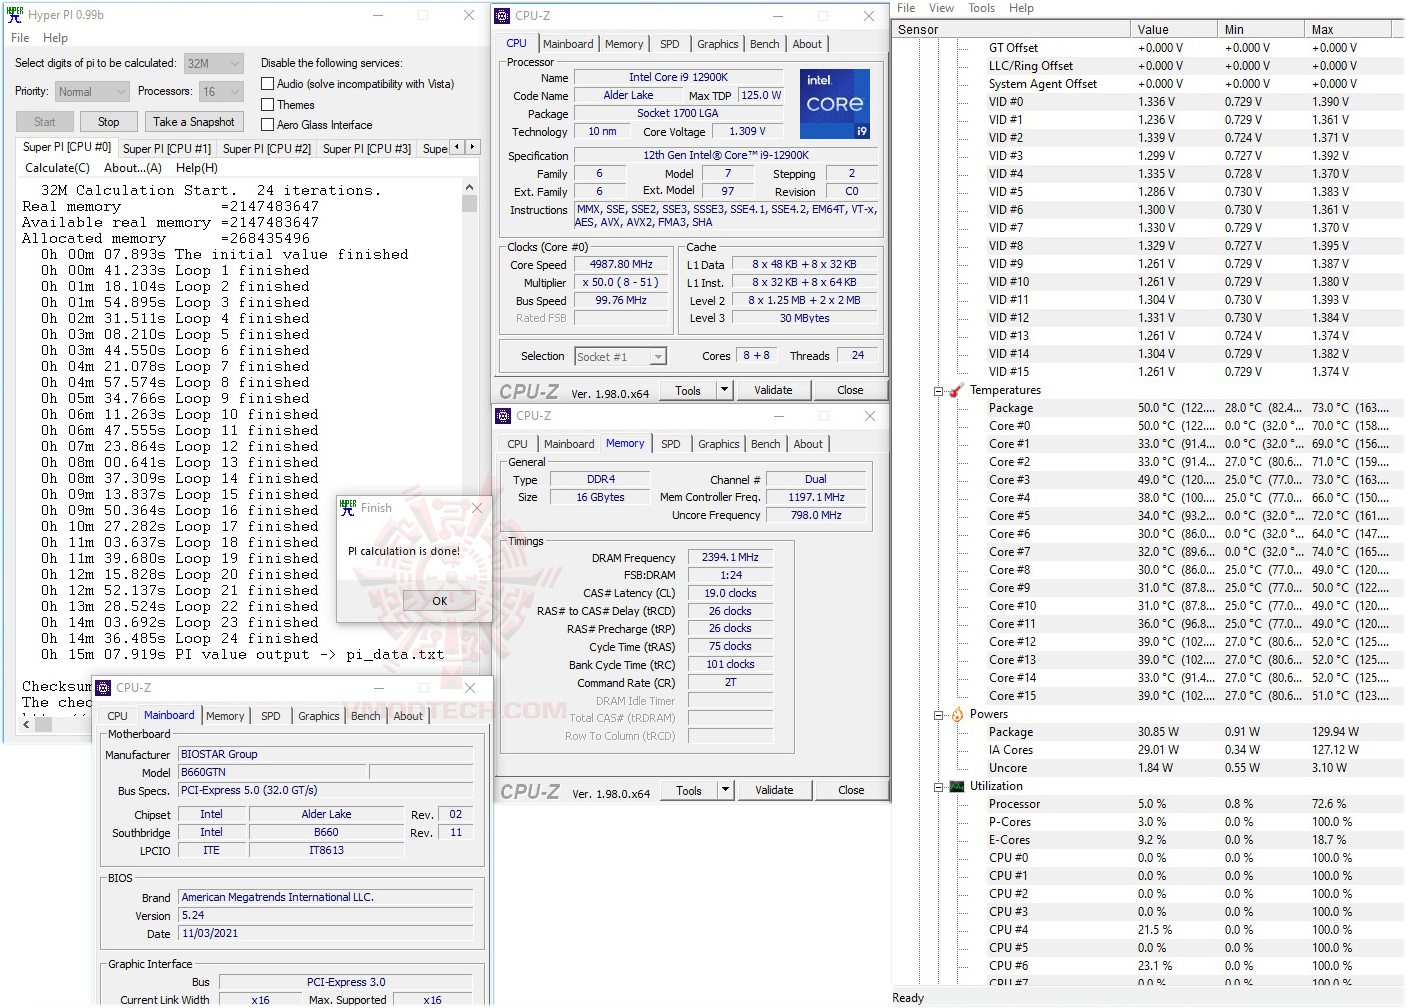Toggle the Themes checkbox
This screenshot has width=1407, height=1008.
[x=267, y=104]
